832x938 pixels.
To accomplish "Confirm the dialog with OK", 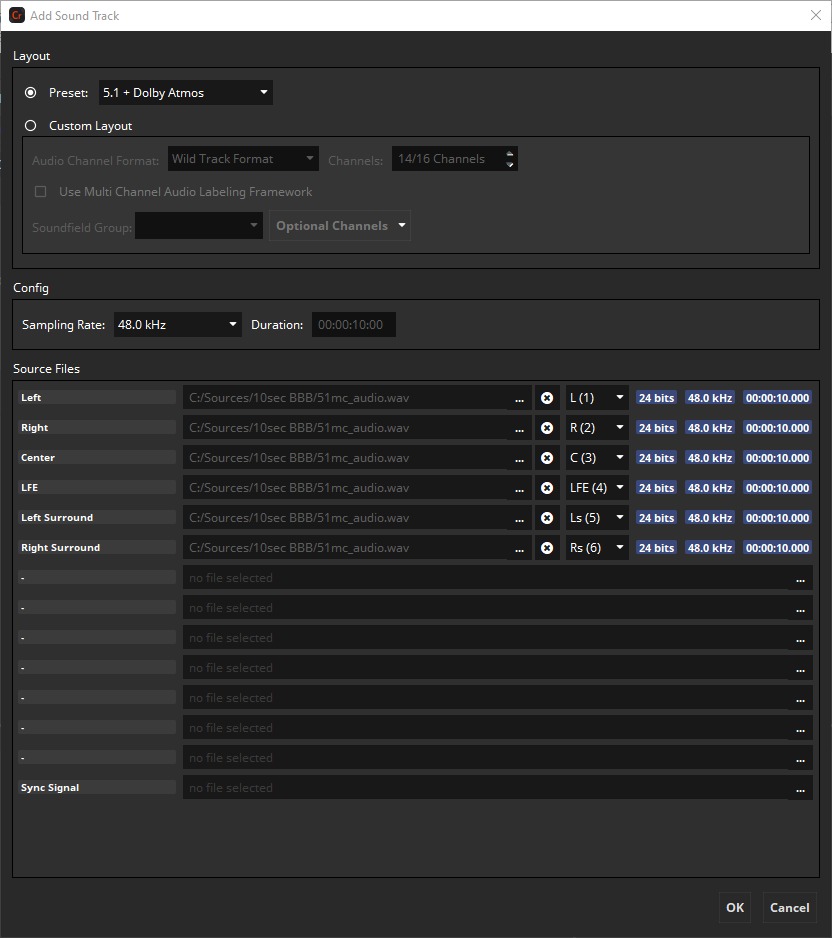I will point(735,908).
